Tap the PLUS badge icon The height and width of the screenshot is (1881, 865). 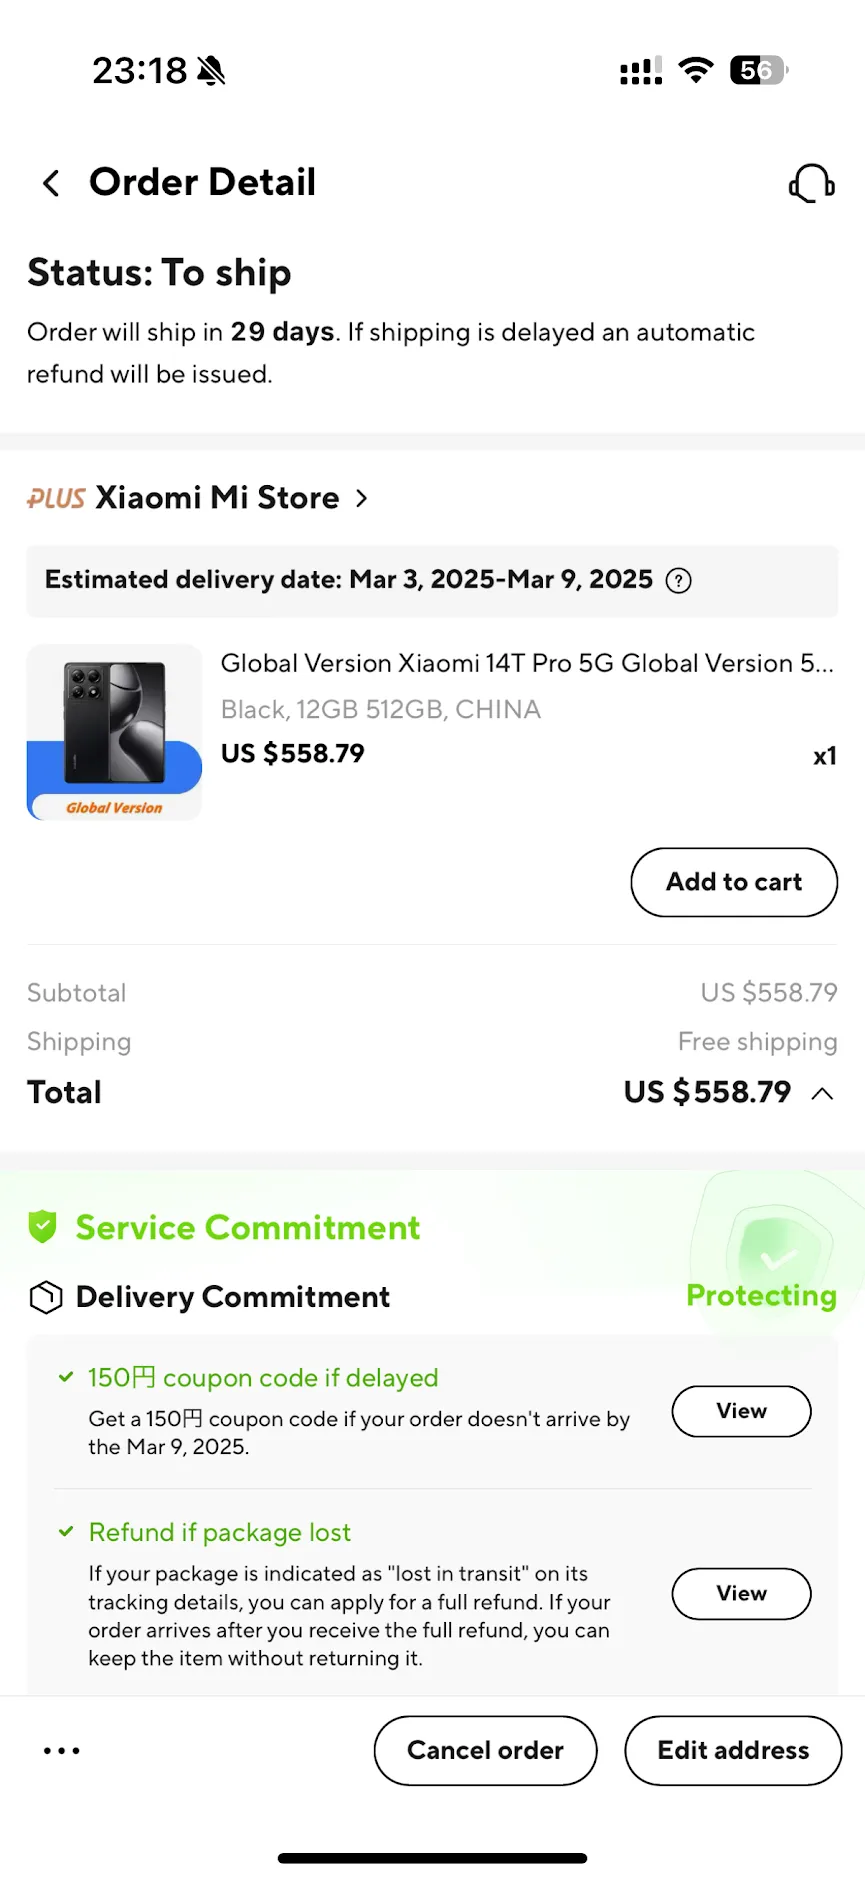[56, 498]
